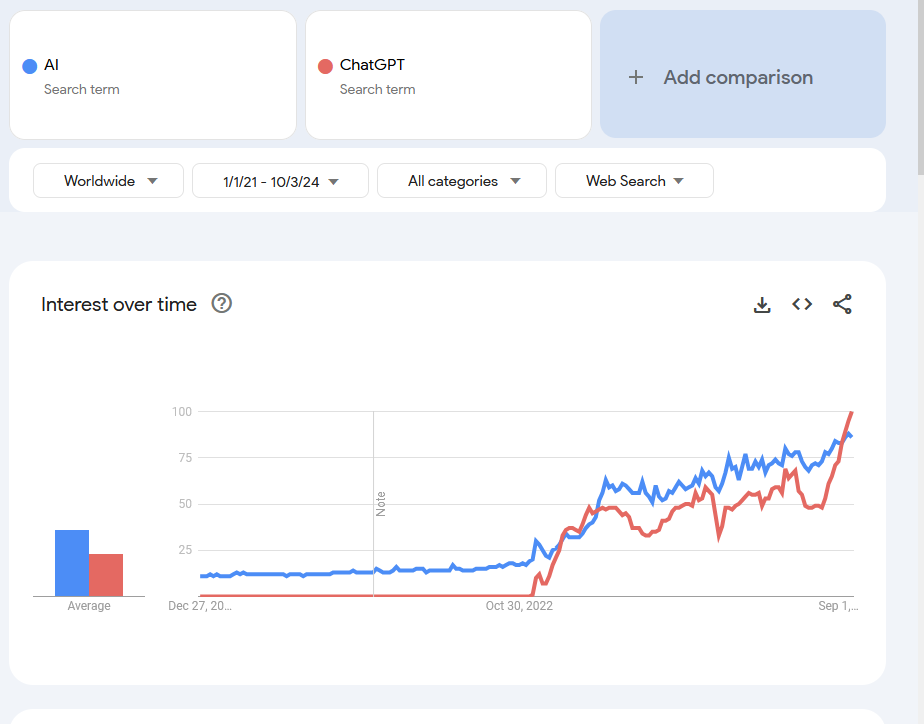Open the Interest over time help icon
The image size is (924, 724).
[x=222, y=304]
